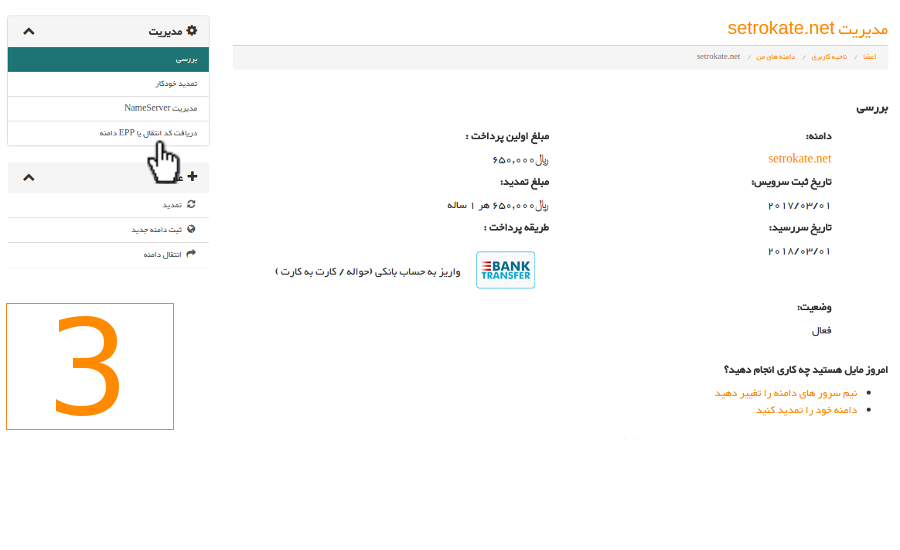
Task: Click the registration date ۲۰۱۷/۰۳/۰۱
Action: (800, 206)
